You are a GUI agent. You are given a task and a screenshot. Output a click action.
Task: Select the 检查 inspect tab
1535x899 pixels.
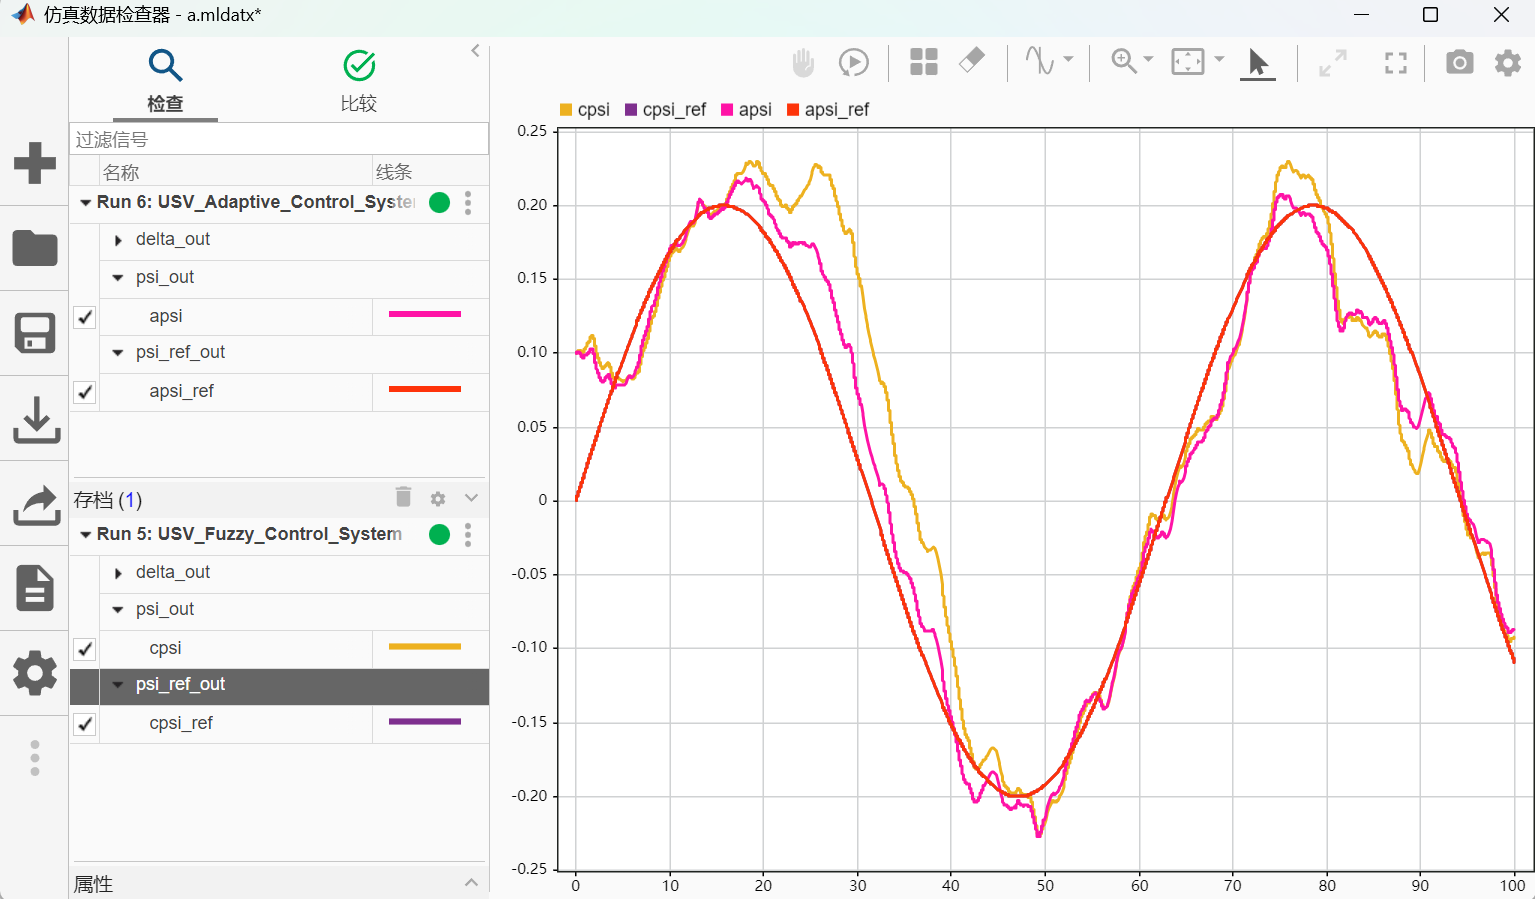pos(165,80)
